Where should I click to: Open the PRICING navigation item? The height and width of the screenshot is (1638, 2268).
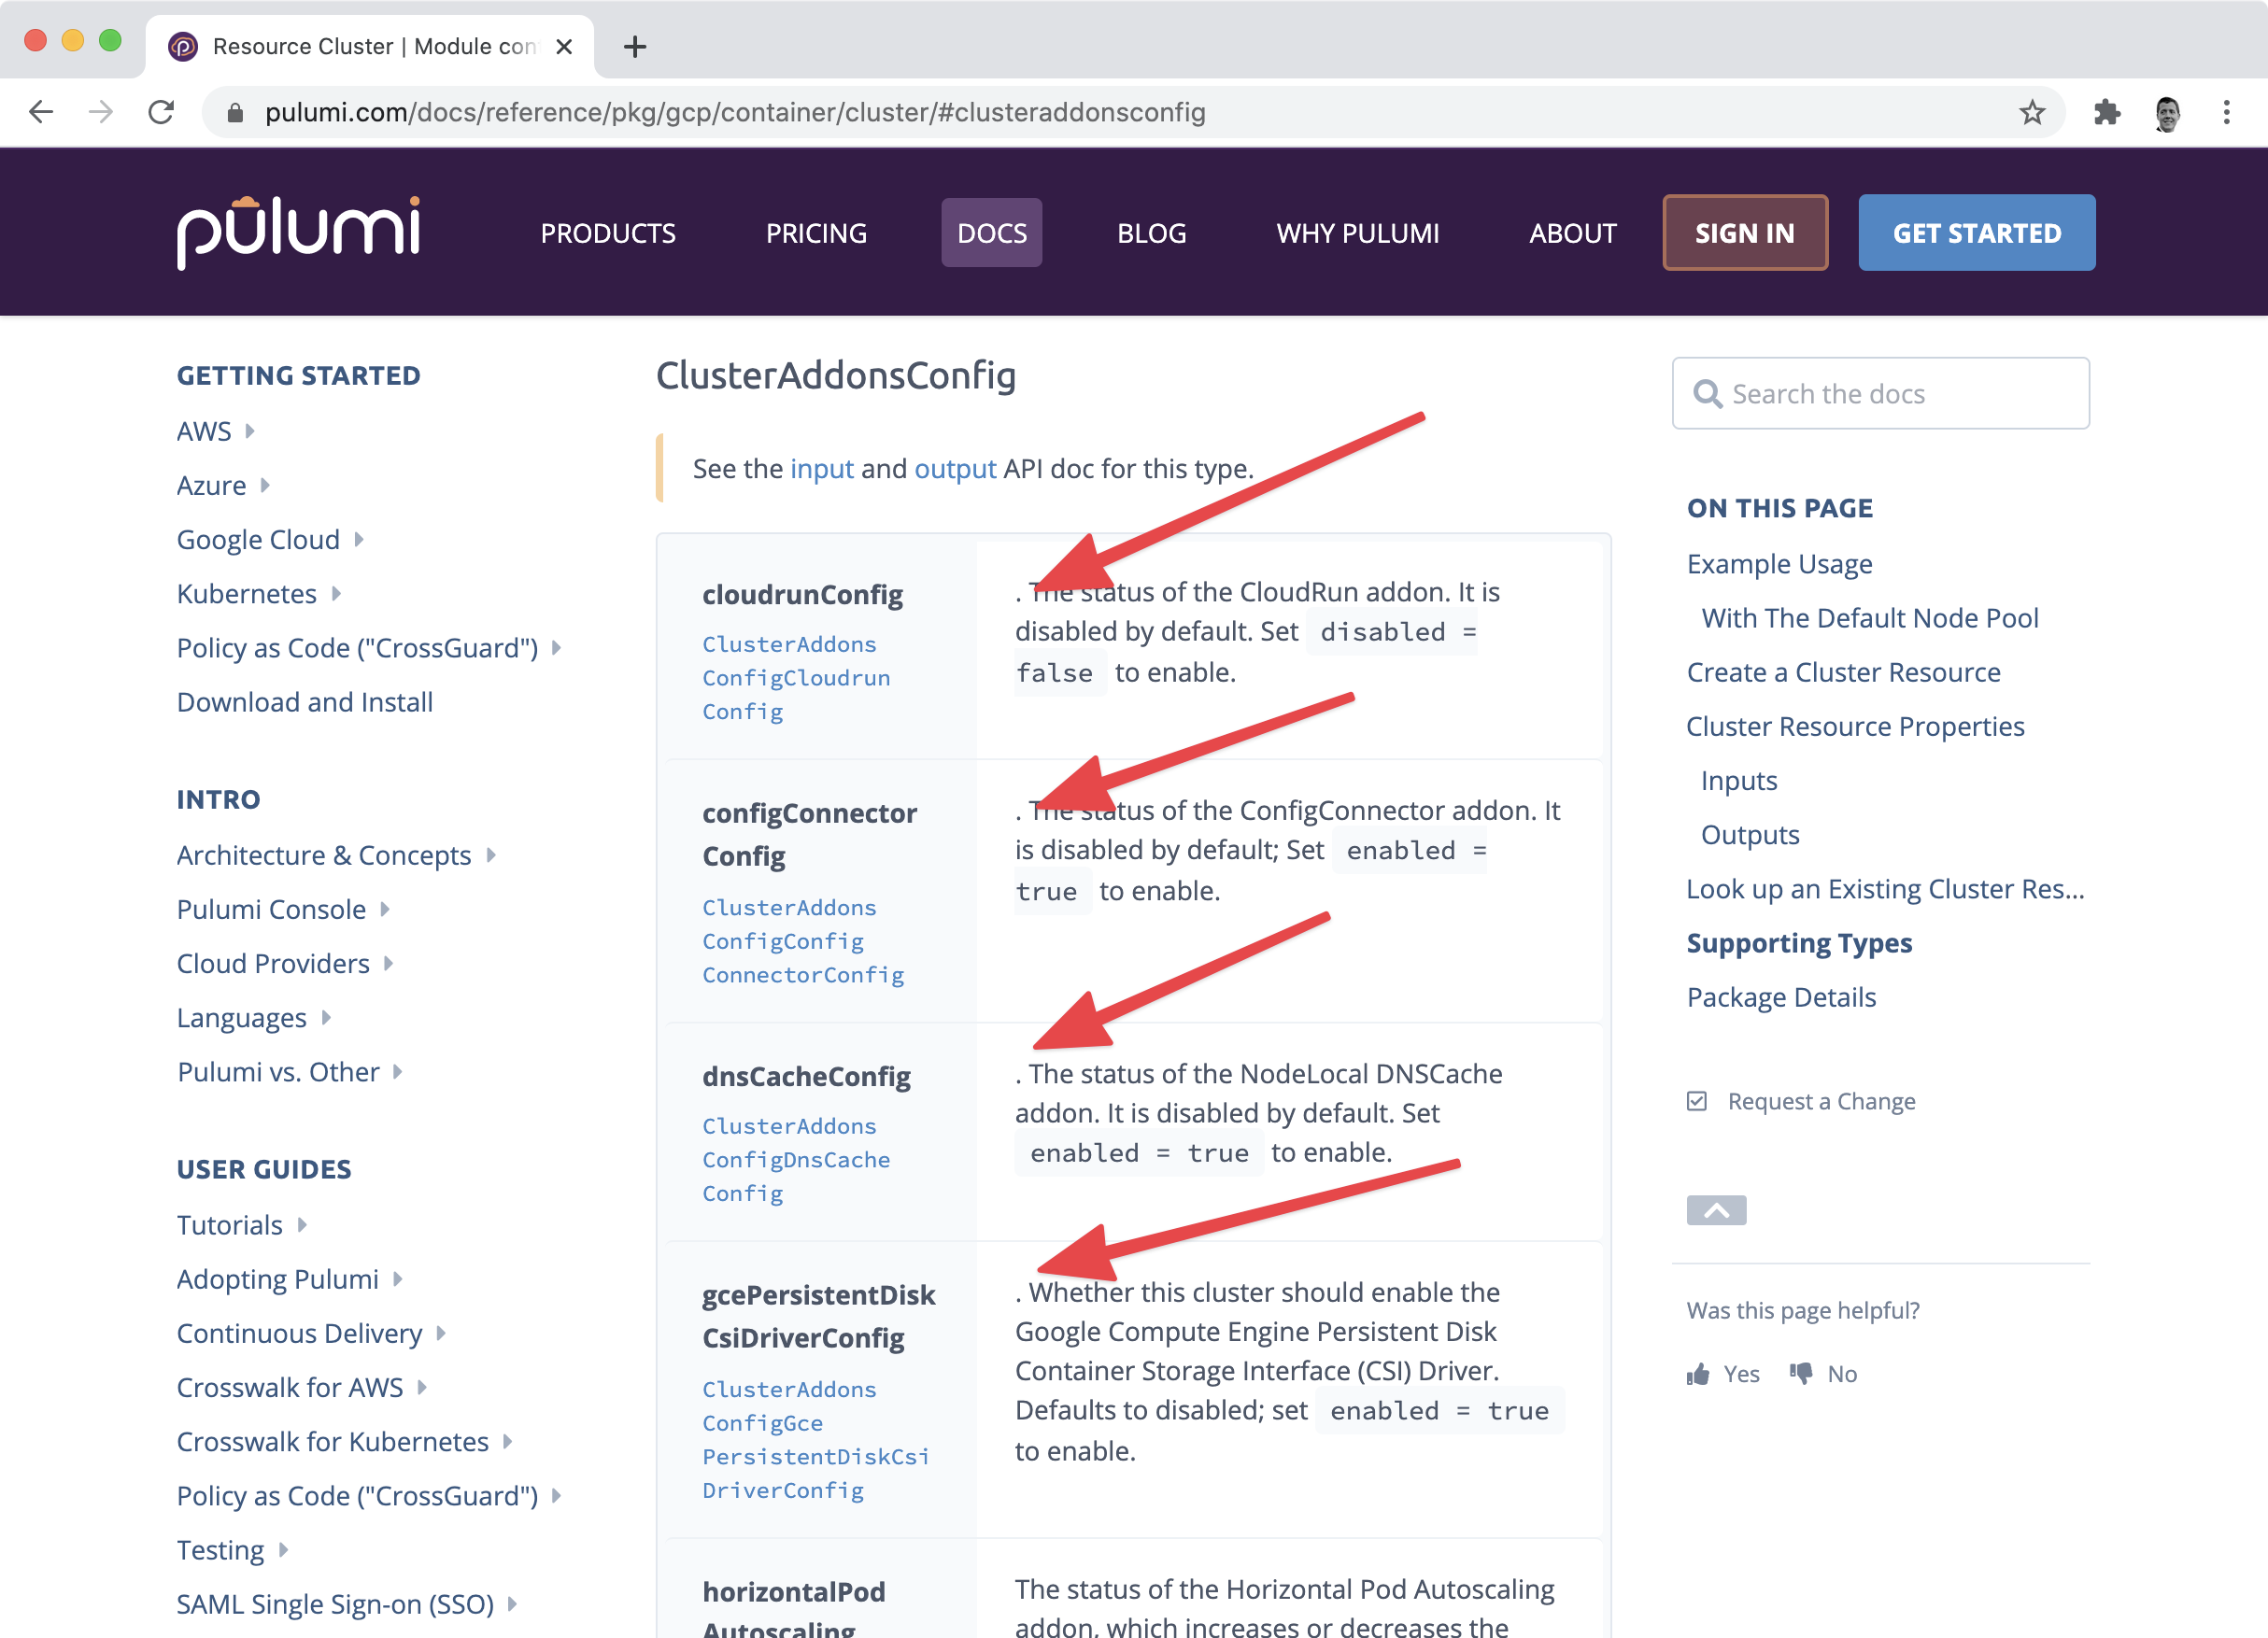tap(815, 233)
